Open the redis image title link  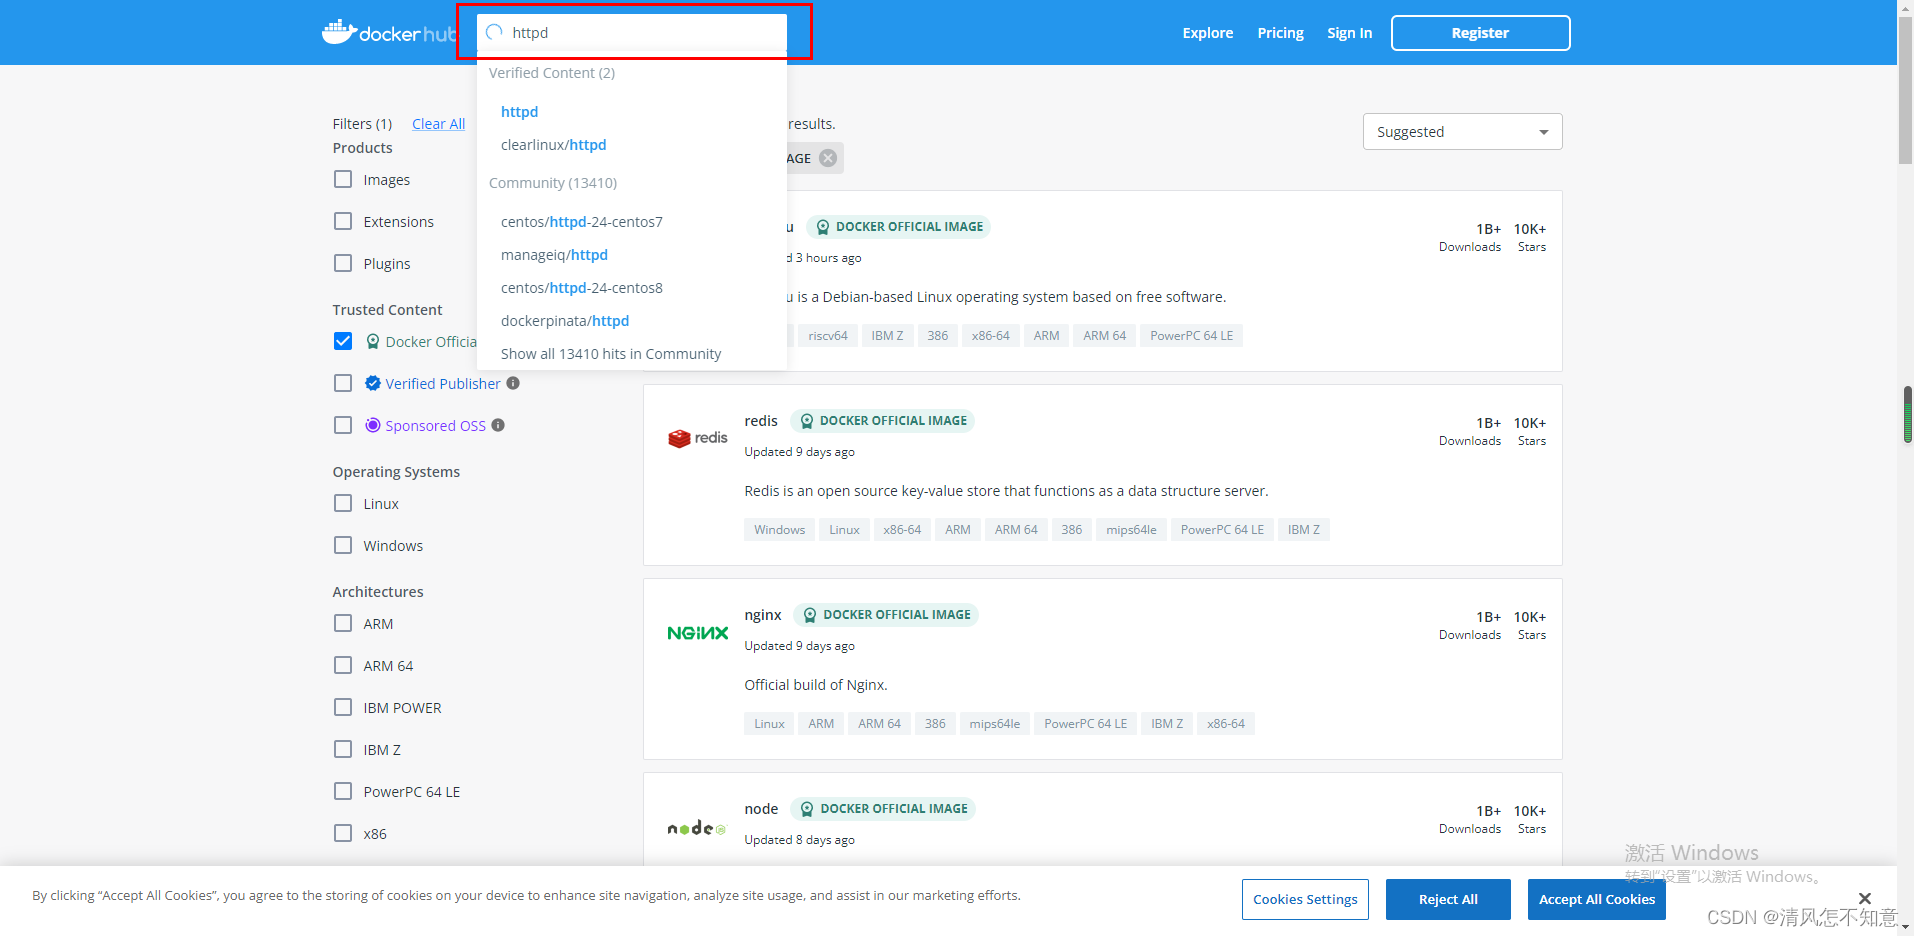[x=761, y=421]
